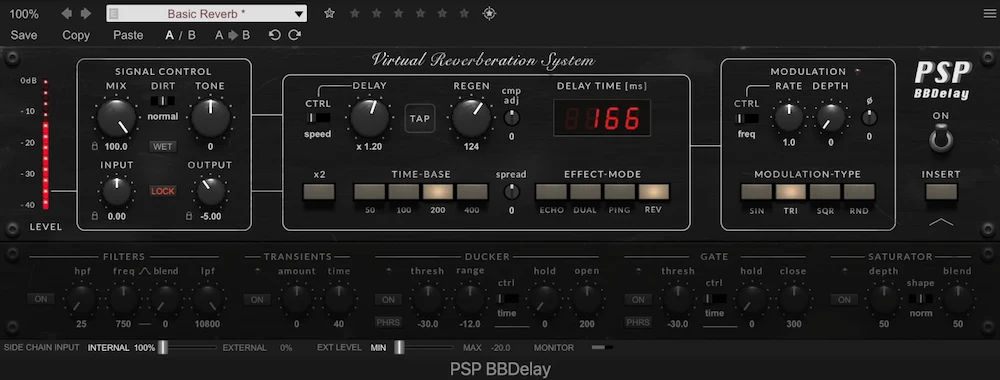Go to the next preset arrow
Screen dimensions: 1000x380
point(86,13)
